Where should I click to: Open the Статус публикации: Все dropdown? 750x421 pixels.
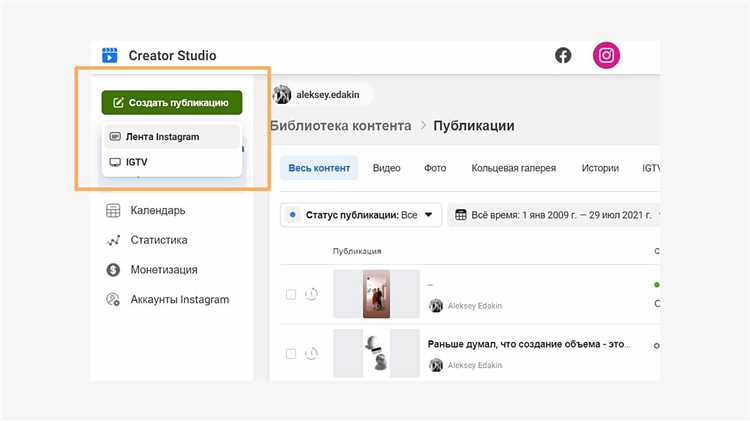[x=361, y=215]
